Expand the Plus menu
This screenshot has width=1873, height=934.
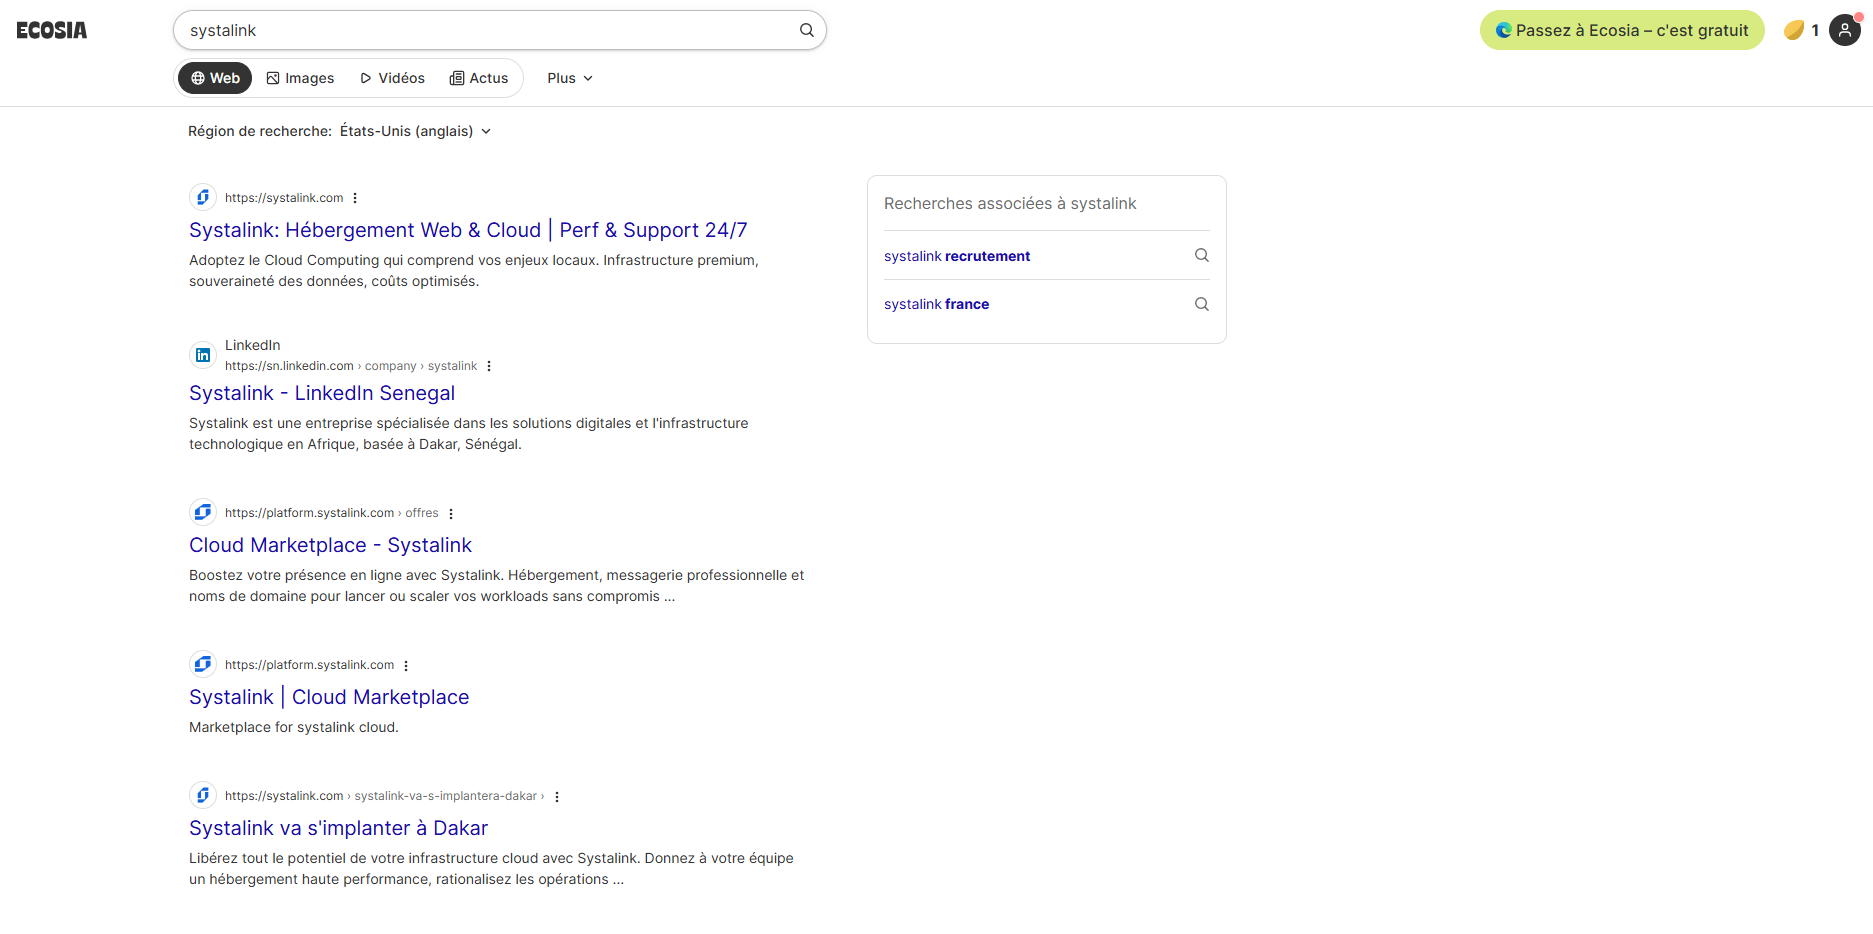coord(570,78)
